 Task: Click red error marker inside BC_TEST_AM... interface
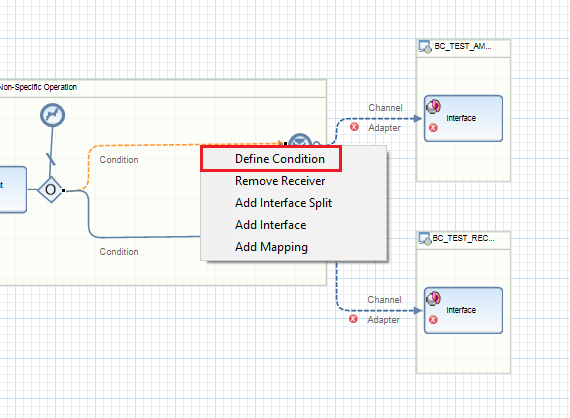pos(433,128)
